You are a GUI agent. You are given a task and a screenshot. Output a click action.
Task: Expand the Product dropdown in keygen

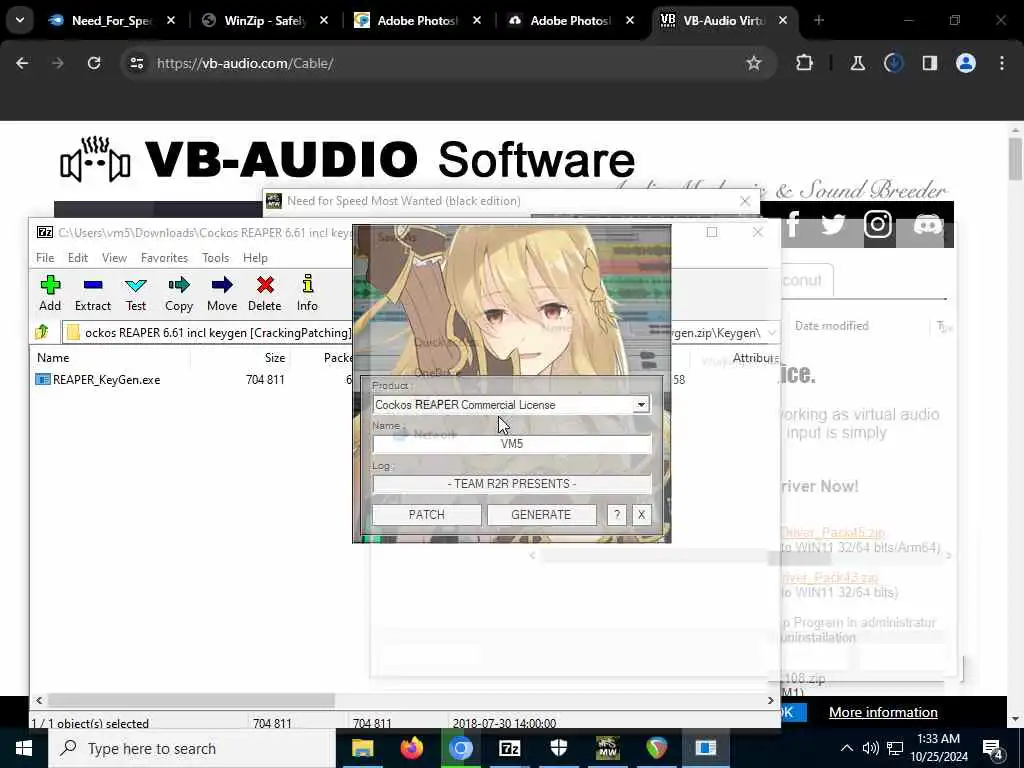coord(641,405)
